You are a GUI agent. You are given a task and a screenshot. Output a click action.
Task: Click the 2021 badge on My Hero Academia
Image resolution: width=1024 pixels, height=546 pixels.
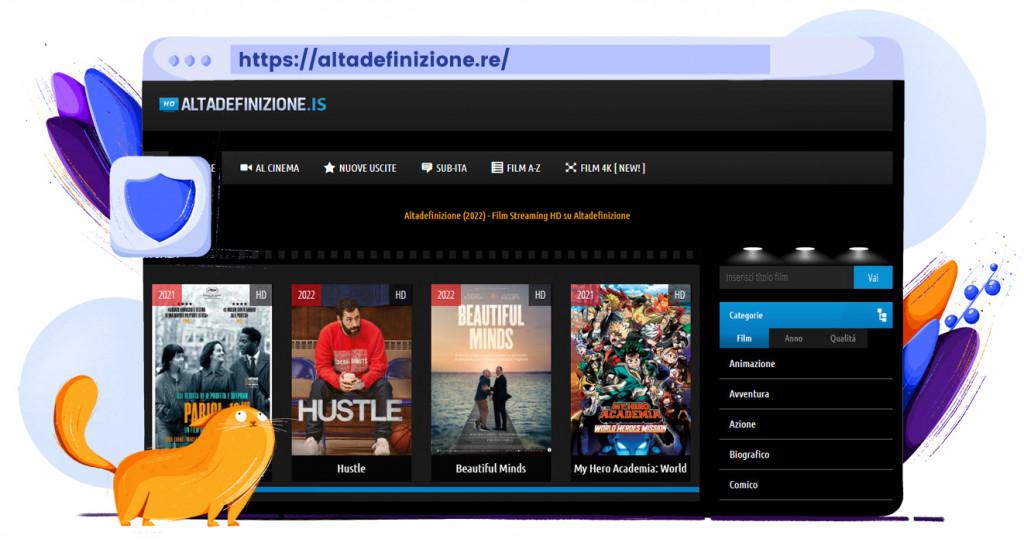click(x=585, y=295)
